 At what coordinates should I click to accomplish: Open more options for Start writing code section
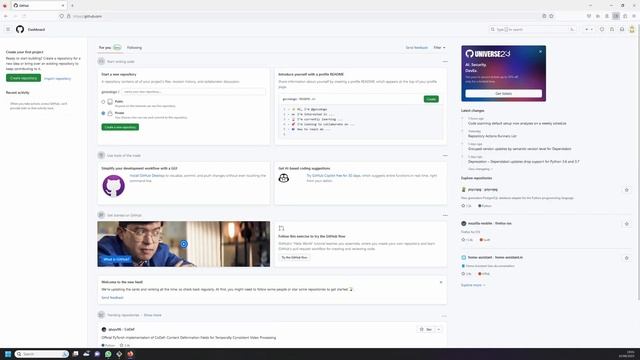pyautogui.click(x=445, y=62)
